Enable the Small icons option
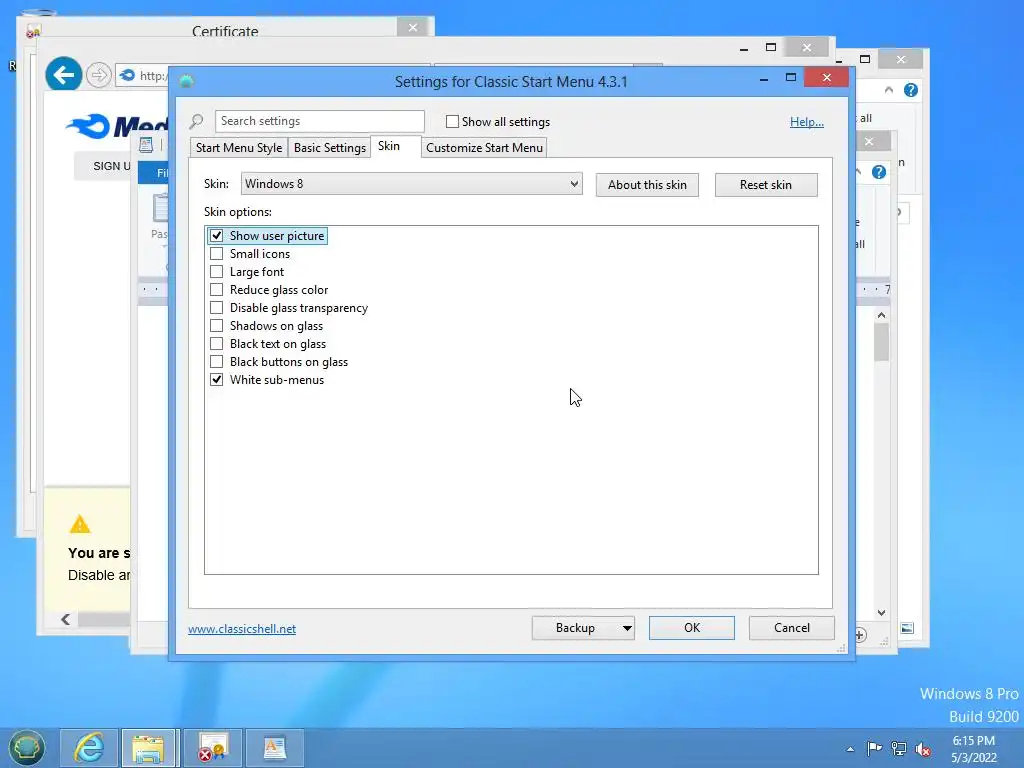The image size is (1024, 768). (x=216, y=254)
